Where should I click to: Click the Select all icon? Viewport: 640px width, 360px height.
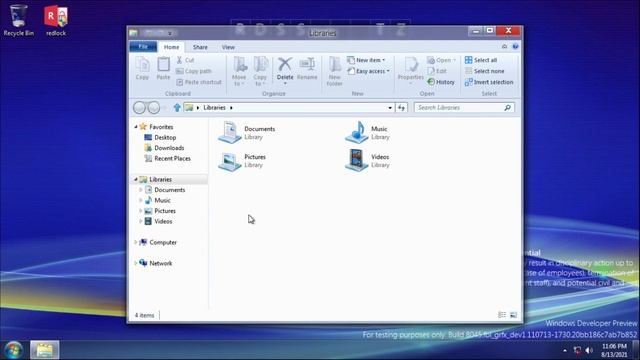tap(469, 60)
